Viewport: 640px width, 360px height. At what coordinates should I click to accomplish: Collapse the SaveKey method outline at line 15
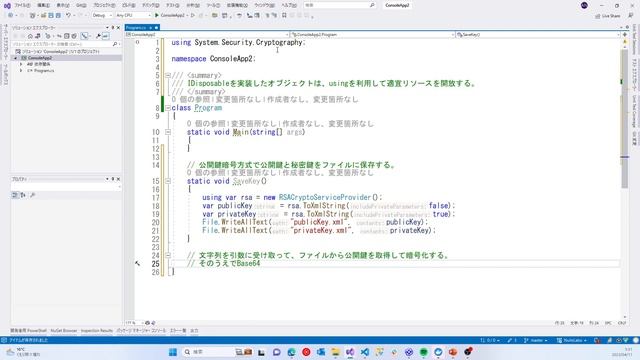pos(168,181)
